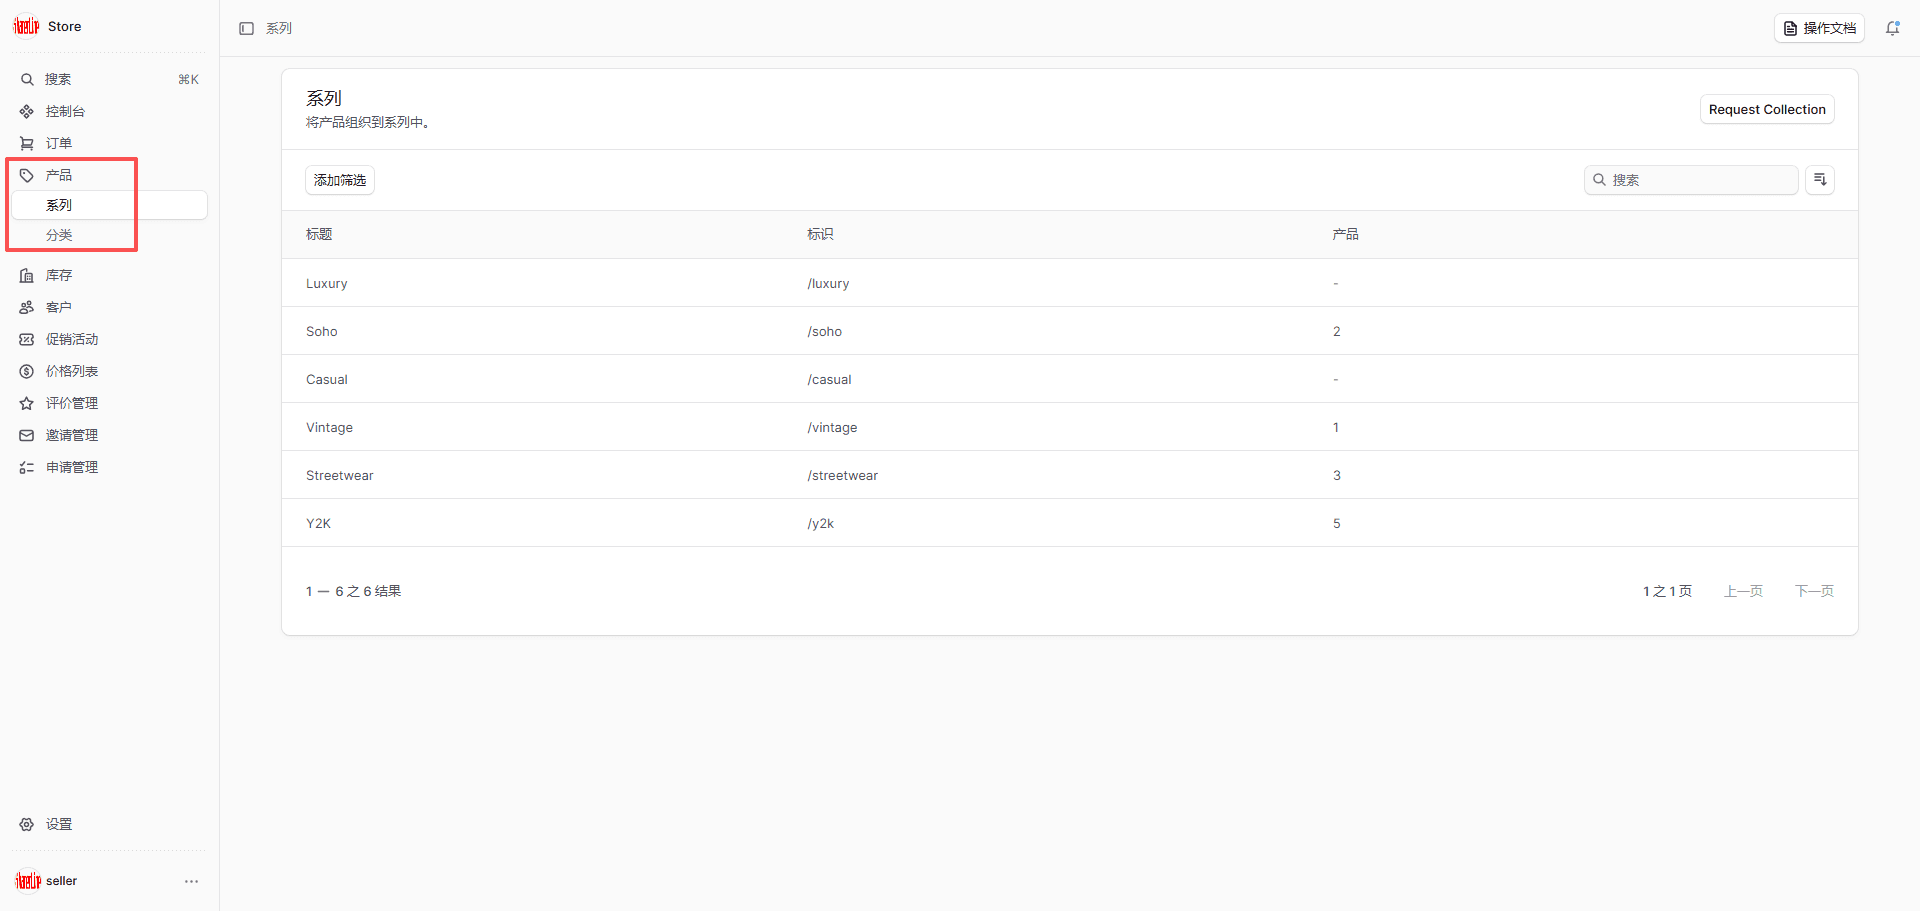Open the seller account options ellipsis
The image size is (1920, 911).
(x=191, y=882)
